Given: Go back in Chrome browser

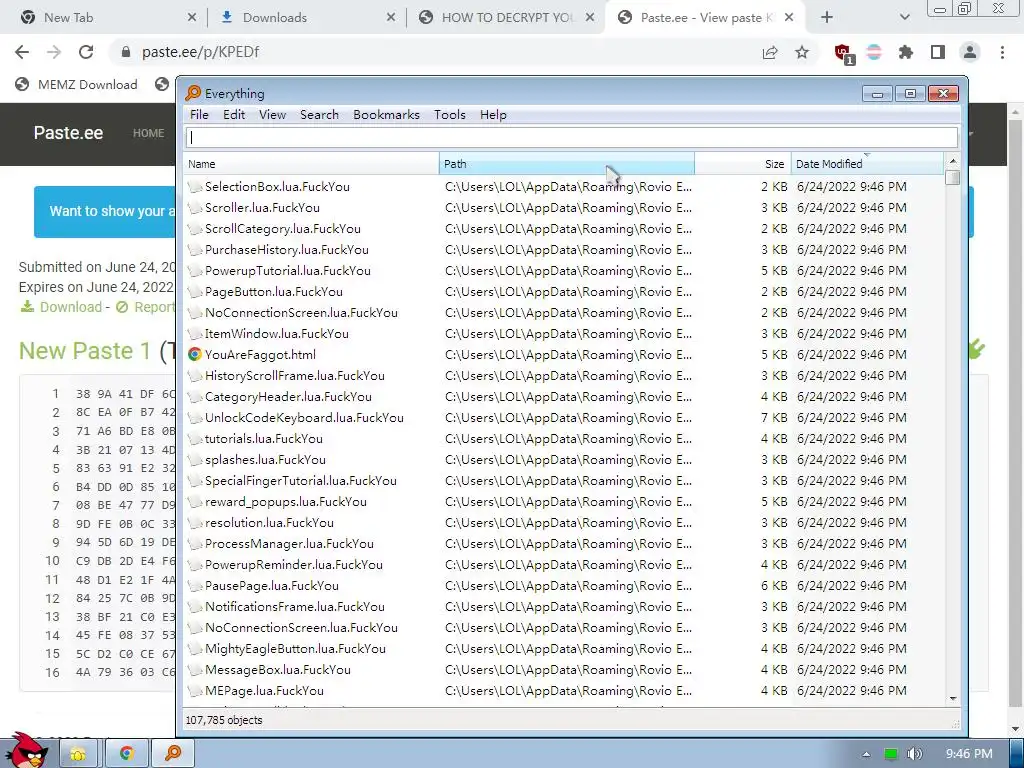Looking at the screenshot, I should point(22,52).
